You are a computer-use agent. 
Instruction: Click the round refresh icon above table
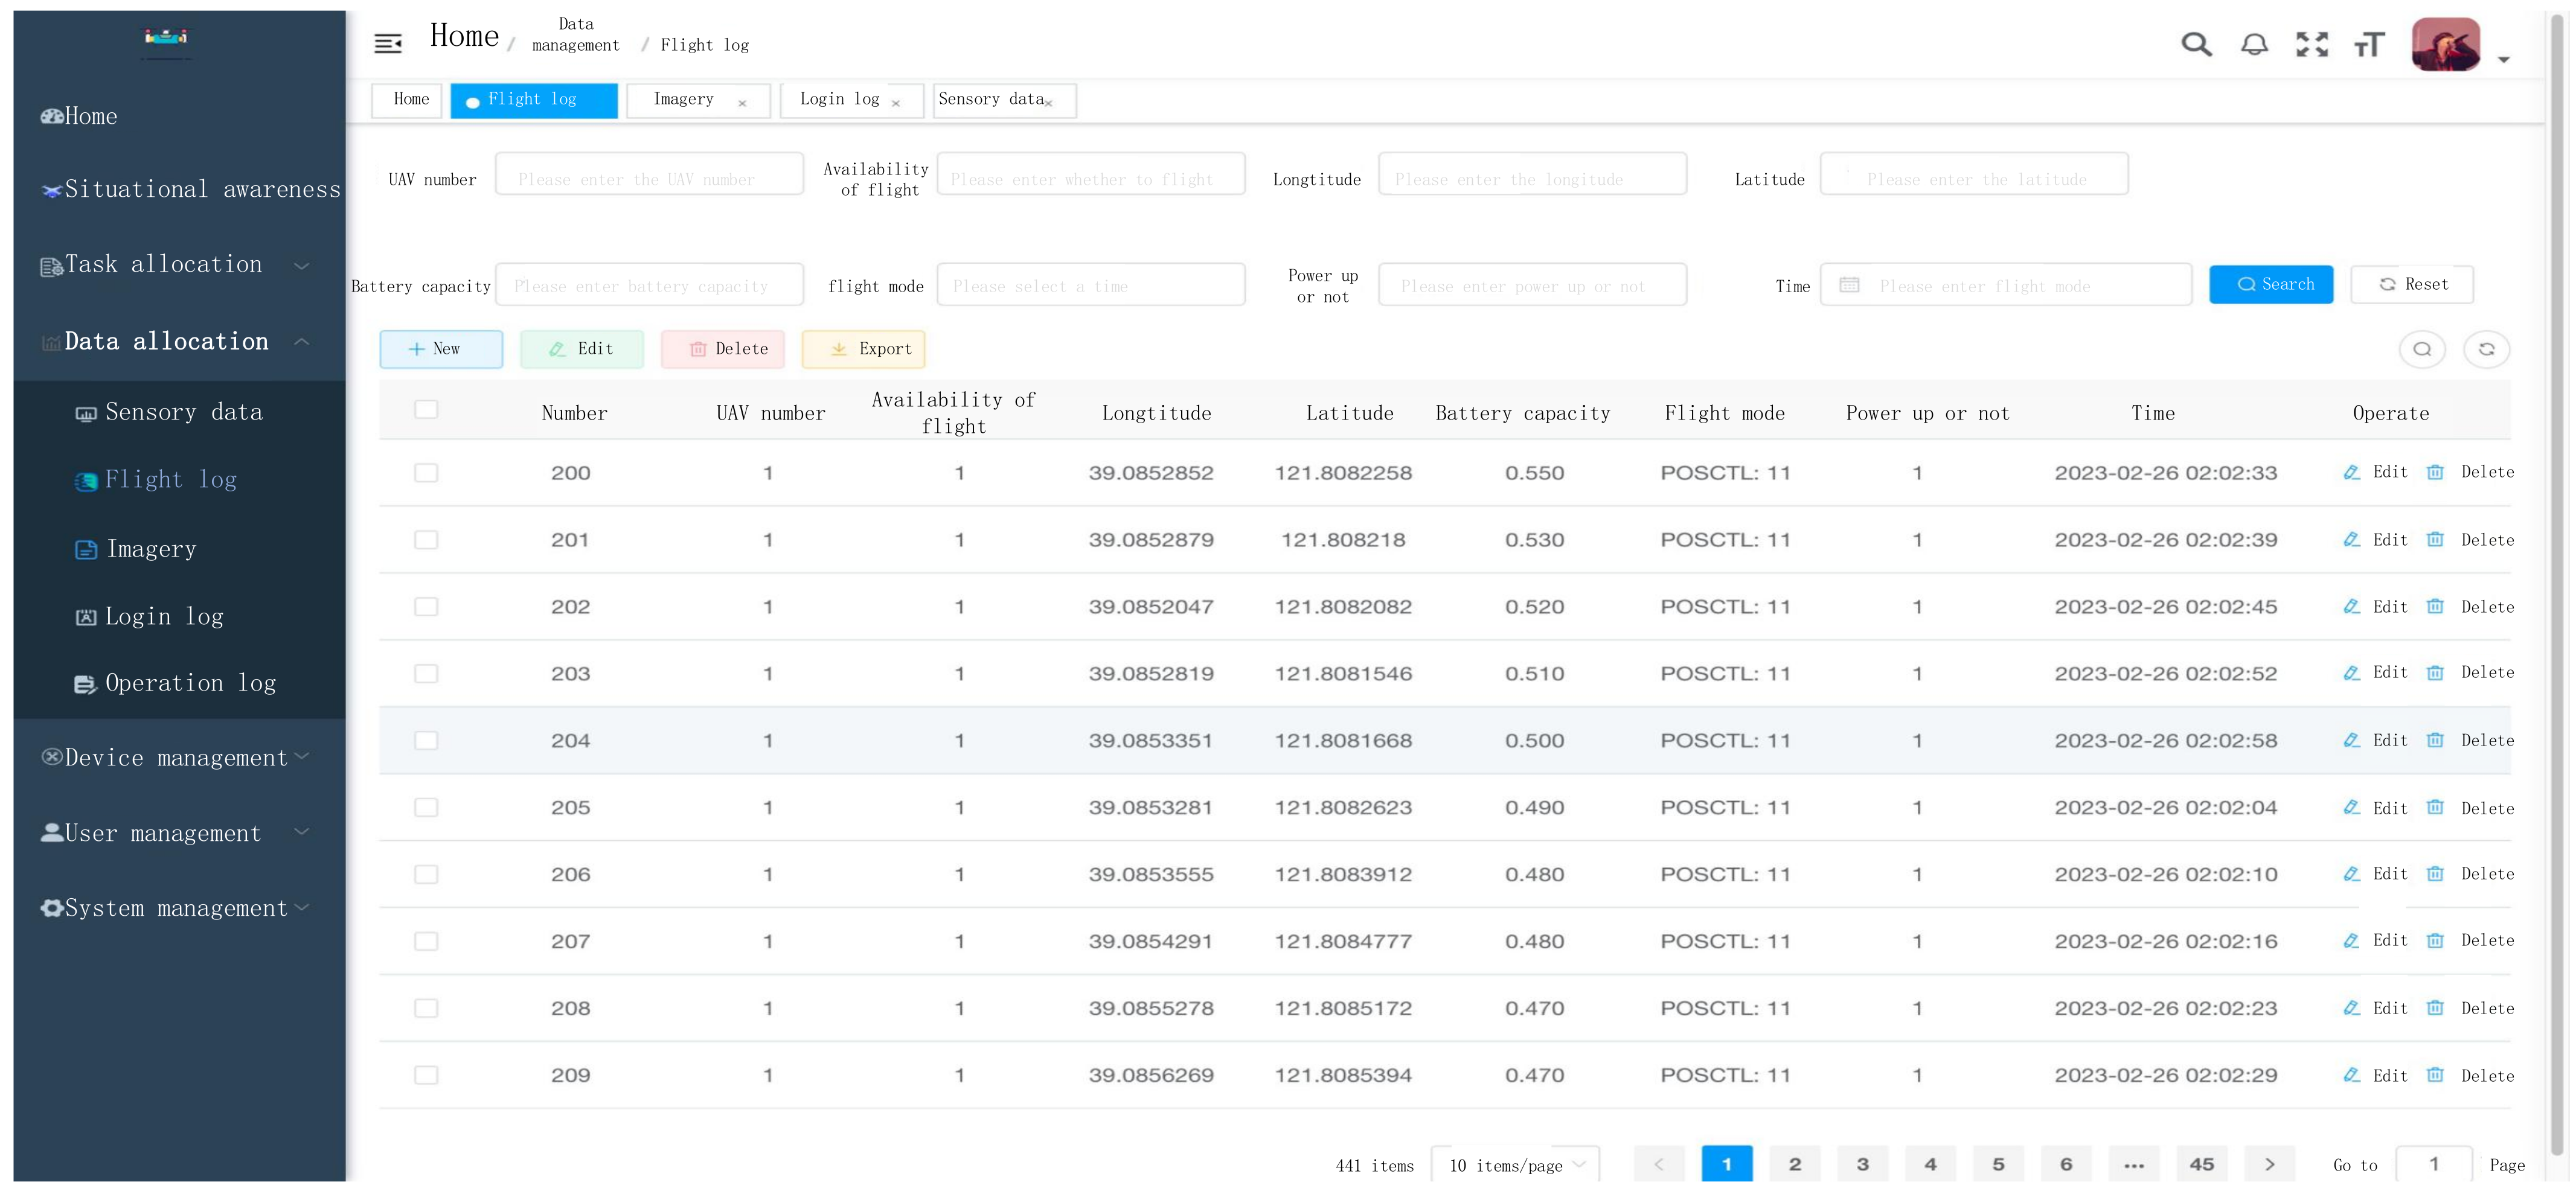coord(2486,349)
